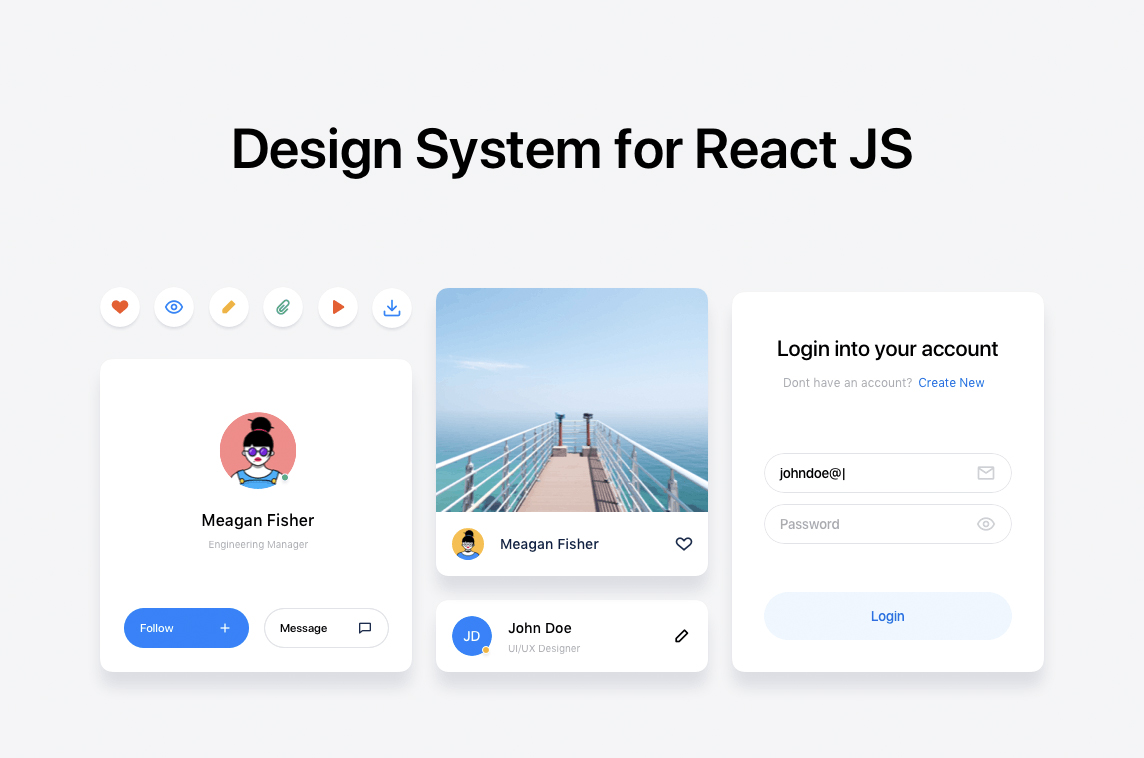Click the 'Engineering Manager' subtitle
The height and width of the screenshot is (758, 1144).
coord(258,544)
